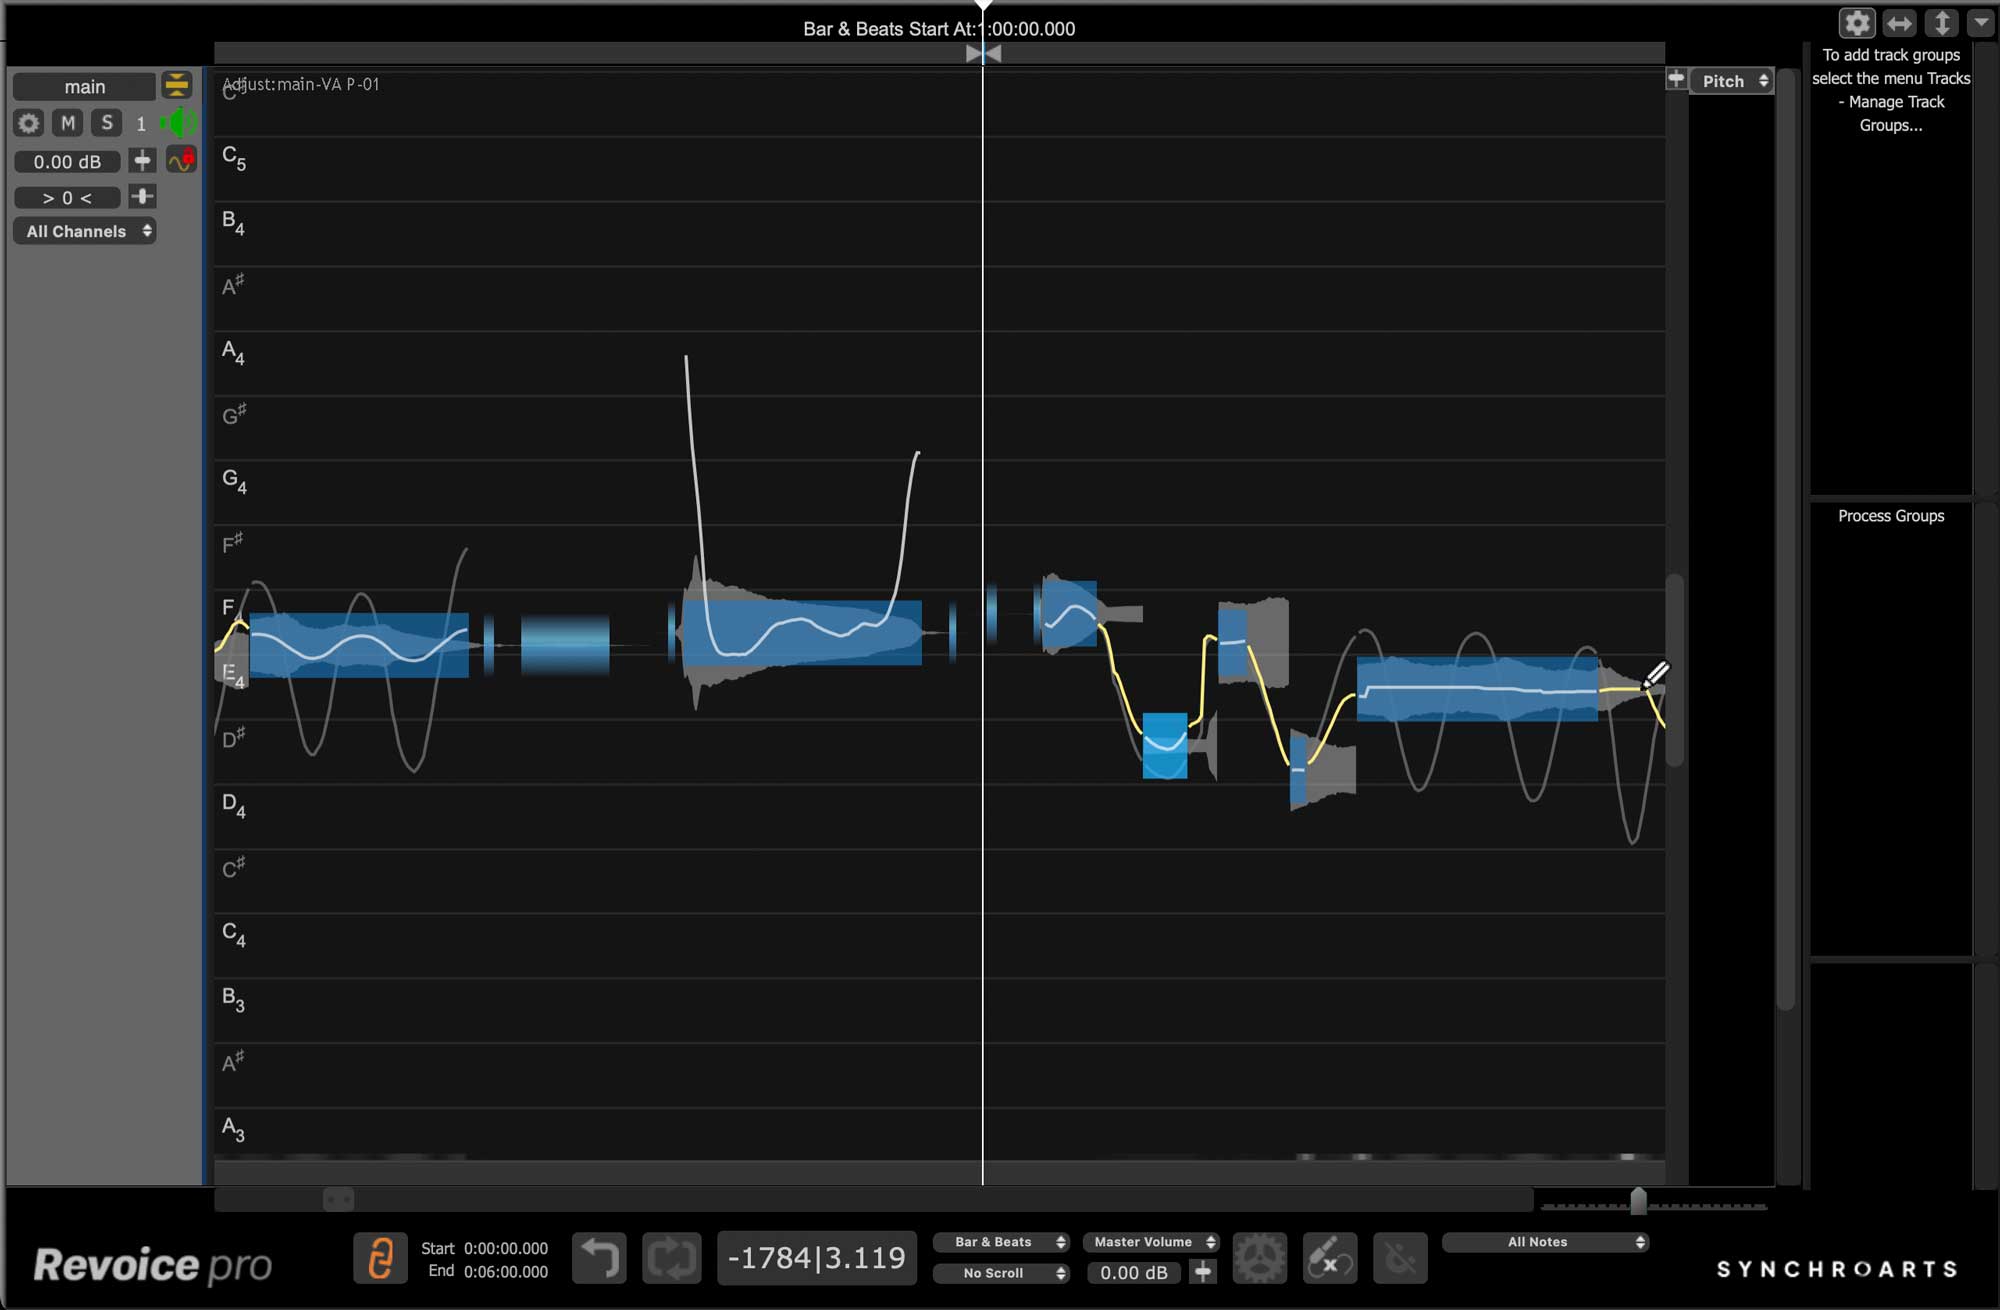
Task: Solo the main track
Action: click(106, 123)
